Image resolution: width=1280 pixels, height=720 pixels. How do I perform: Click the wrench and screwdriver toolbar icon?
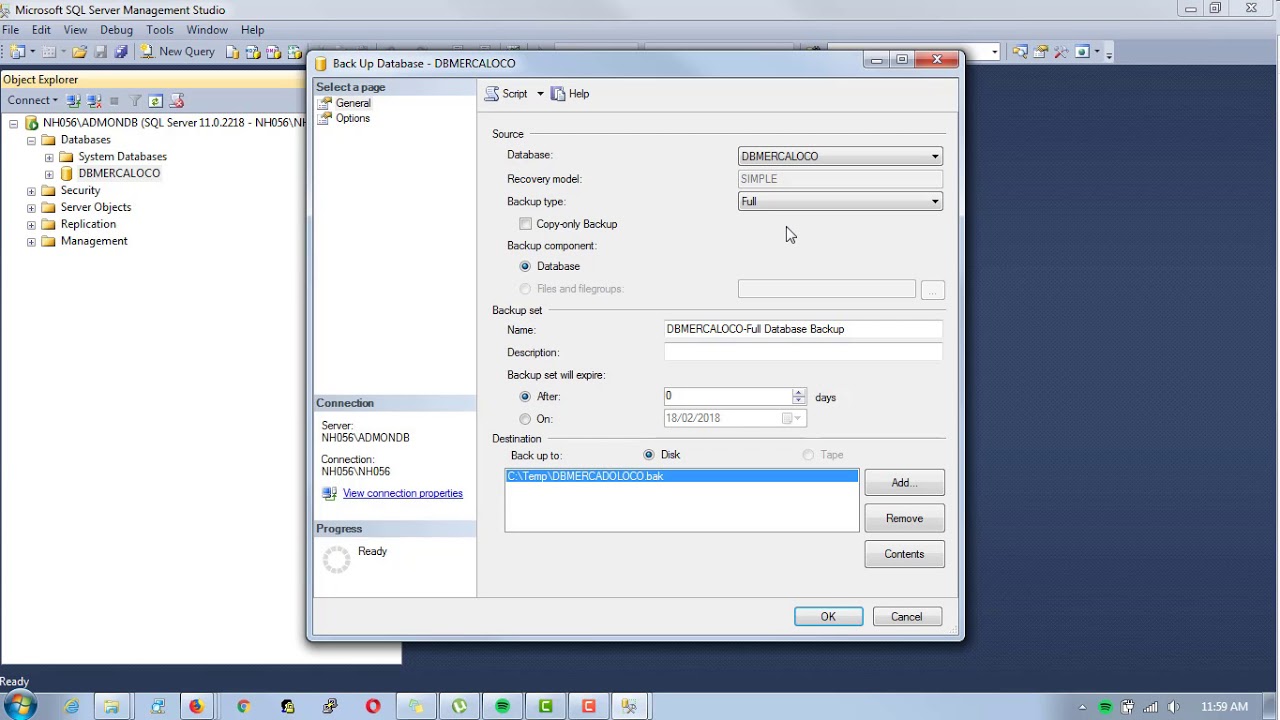point(1061,51)
